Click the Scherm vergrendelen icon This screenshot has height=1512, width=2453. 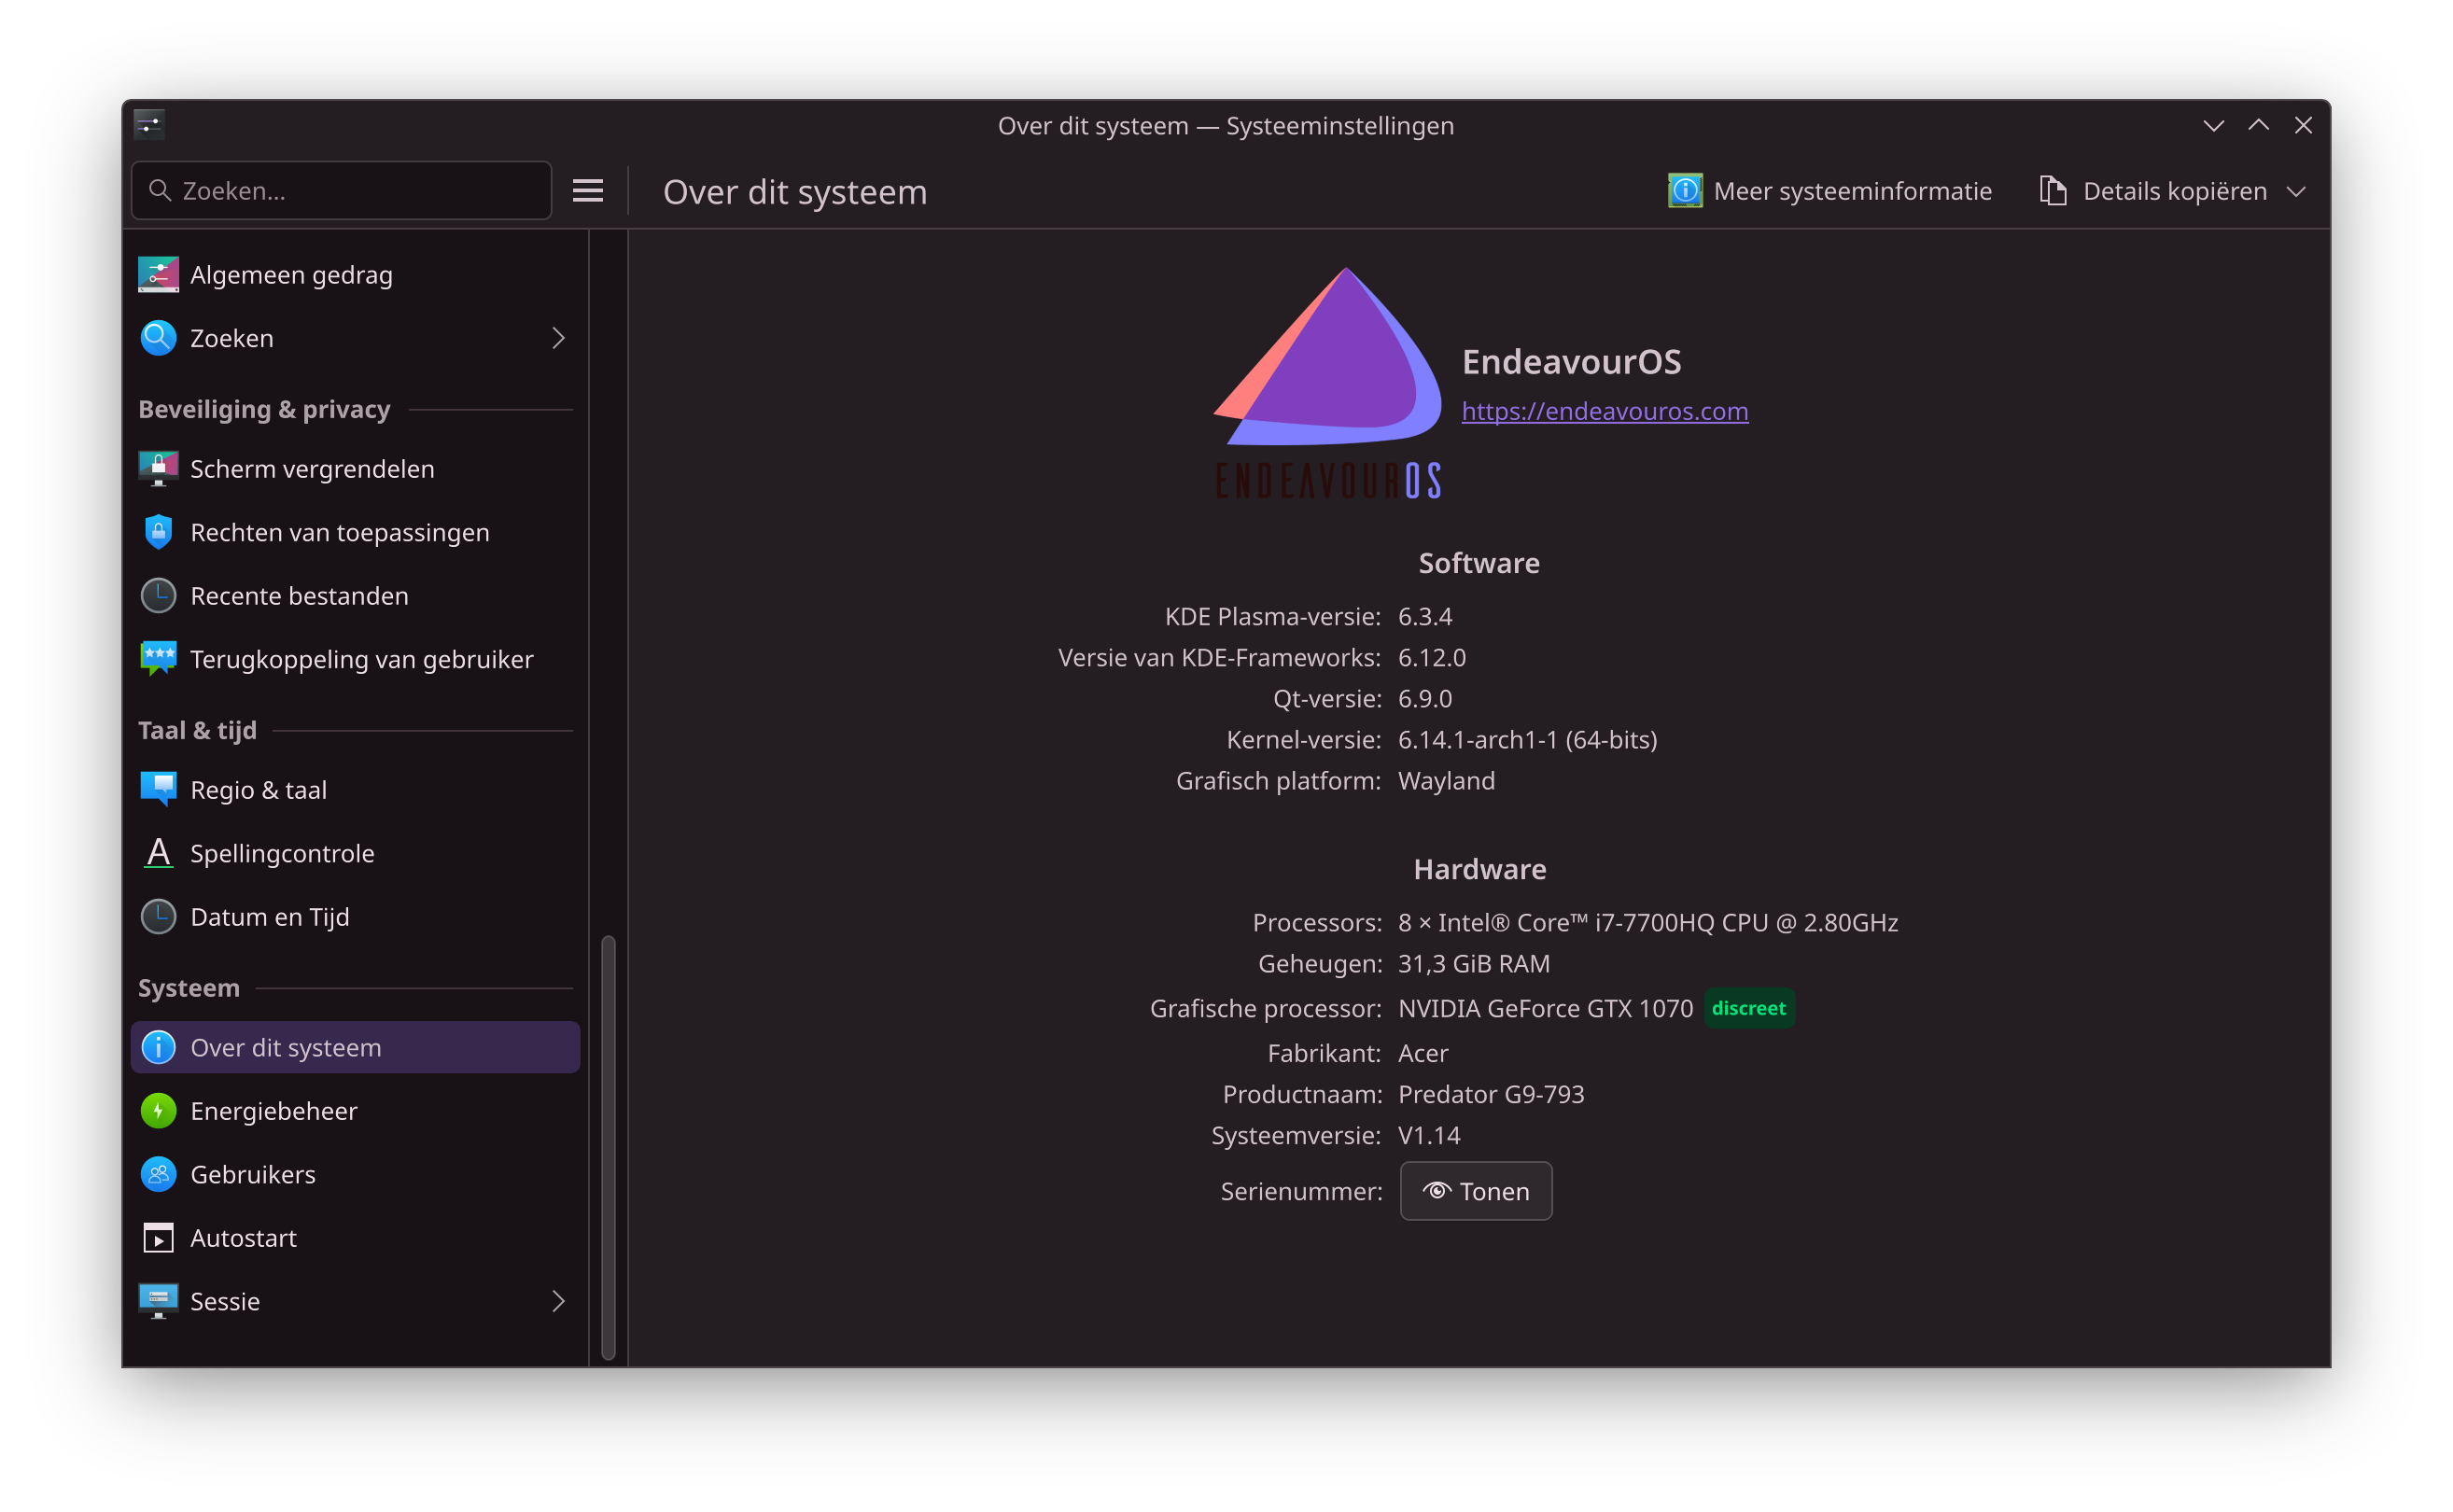coord(158,469)
